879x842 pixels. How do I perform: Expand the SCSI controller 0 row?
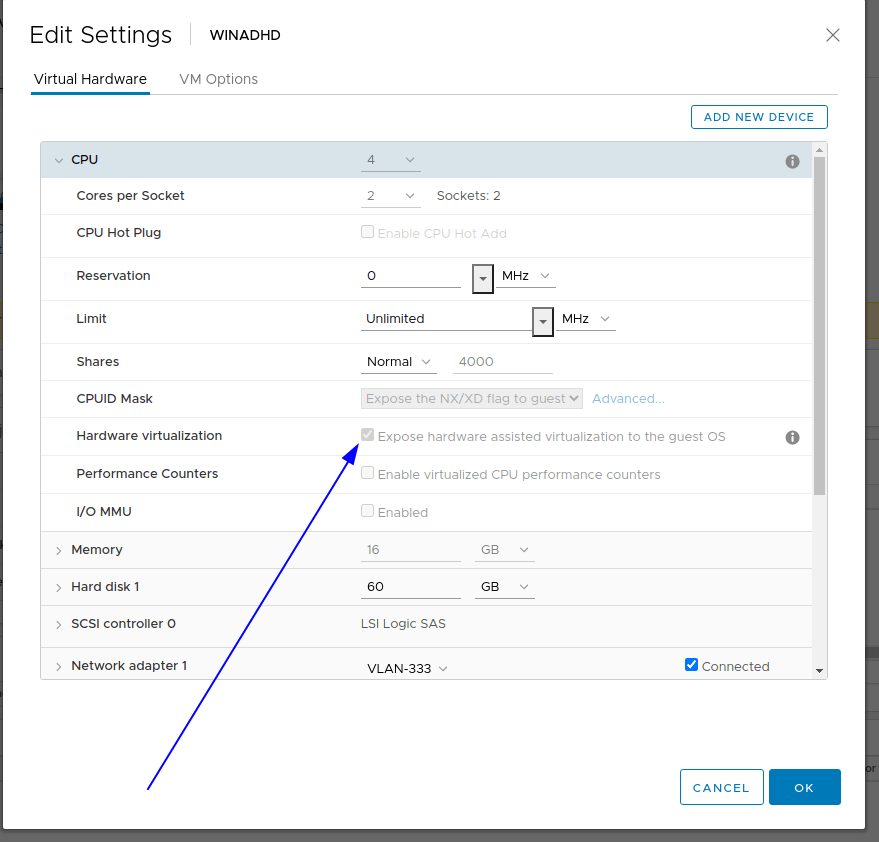59,624
